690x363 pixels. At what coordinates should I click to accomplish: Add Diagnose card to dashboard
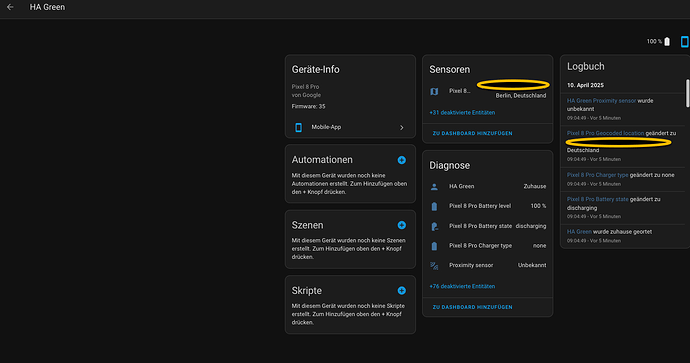472,307
